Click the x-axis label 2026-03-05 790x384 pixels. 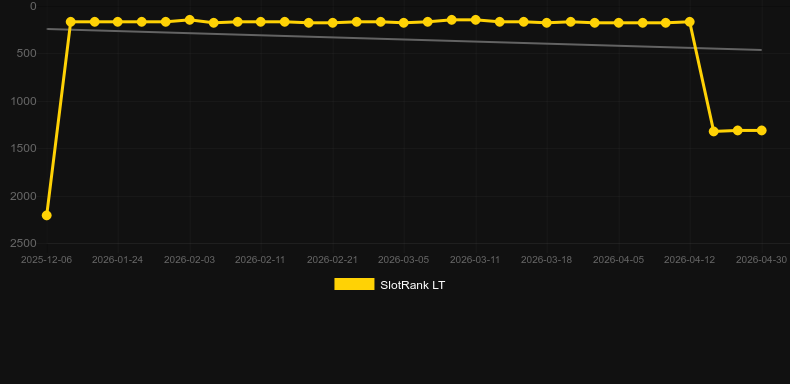(404, 260)
